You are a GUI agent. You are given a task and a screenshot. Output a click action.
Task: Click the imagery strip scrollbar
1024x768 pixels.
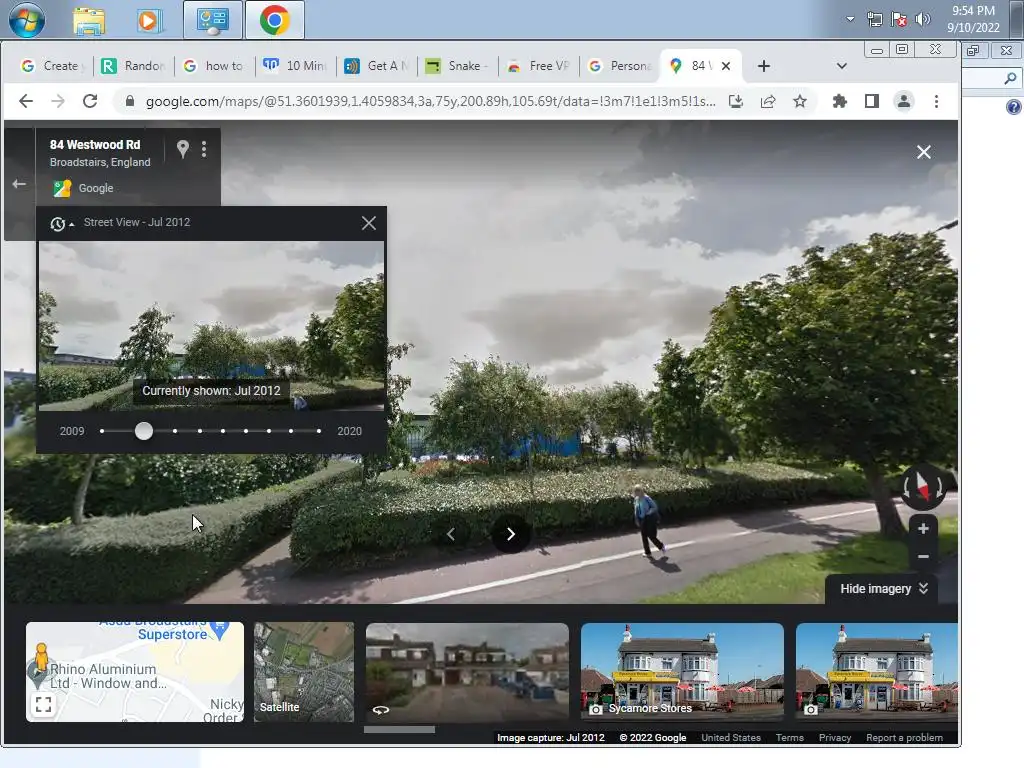pyautogui.click(x=399, y=729)
